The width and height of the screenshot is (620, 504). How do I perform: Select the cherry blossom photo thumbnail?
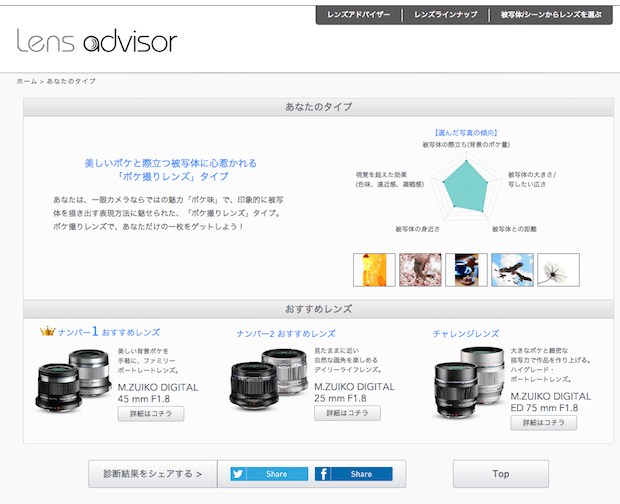pyautogui.click(x=420, y=270)
